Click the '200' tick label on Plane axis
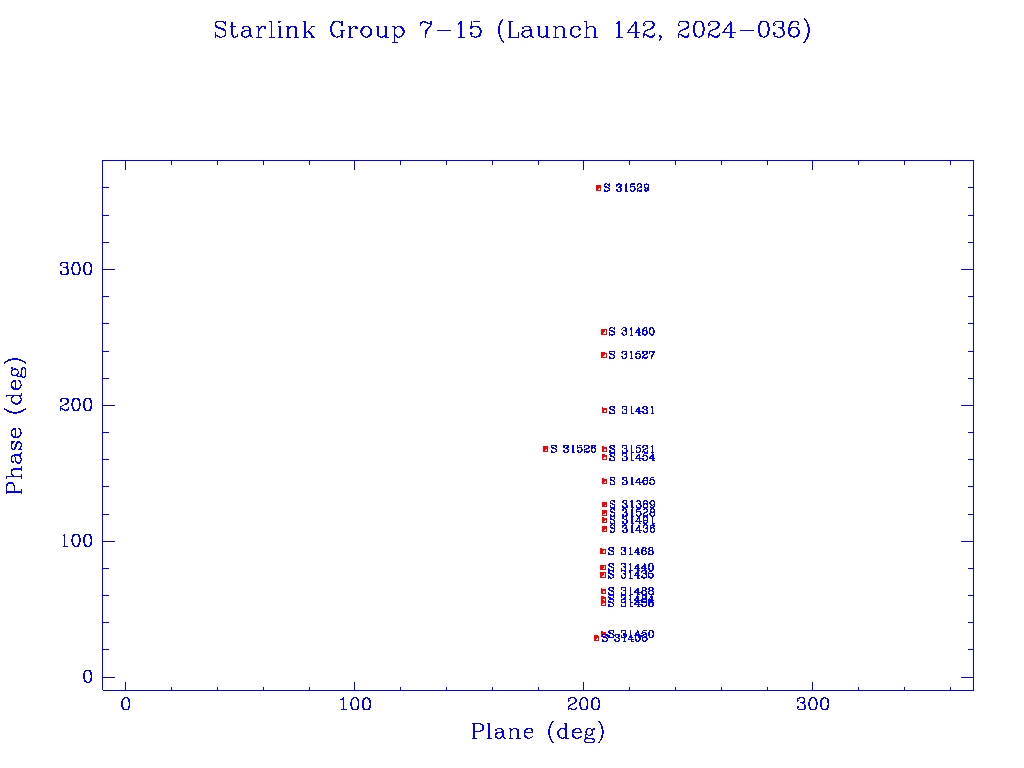The height and width of the screenshot is (768, 1024). (583, 704)
